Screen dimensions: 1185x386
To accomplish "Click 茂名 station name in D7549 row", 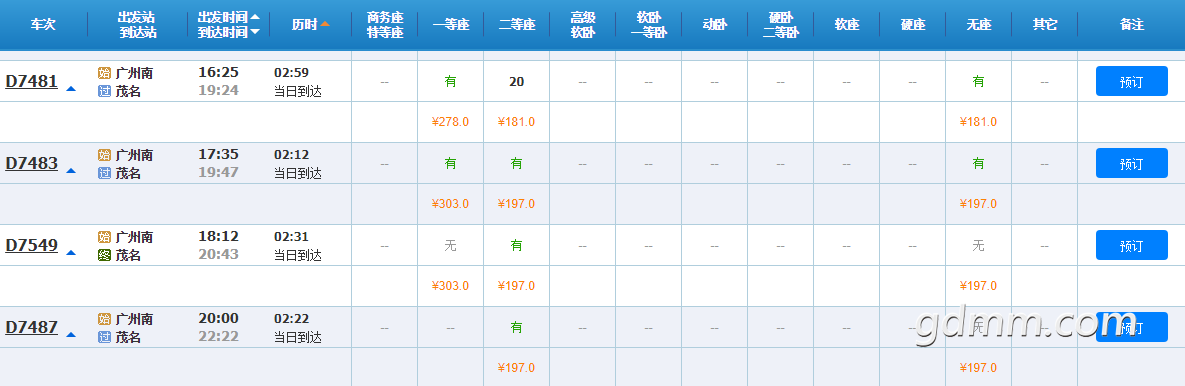I will coord(128,255).
